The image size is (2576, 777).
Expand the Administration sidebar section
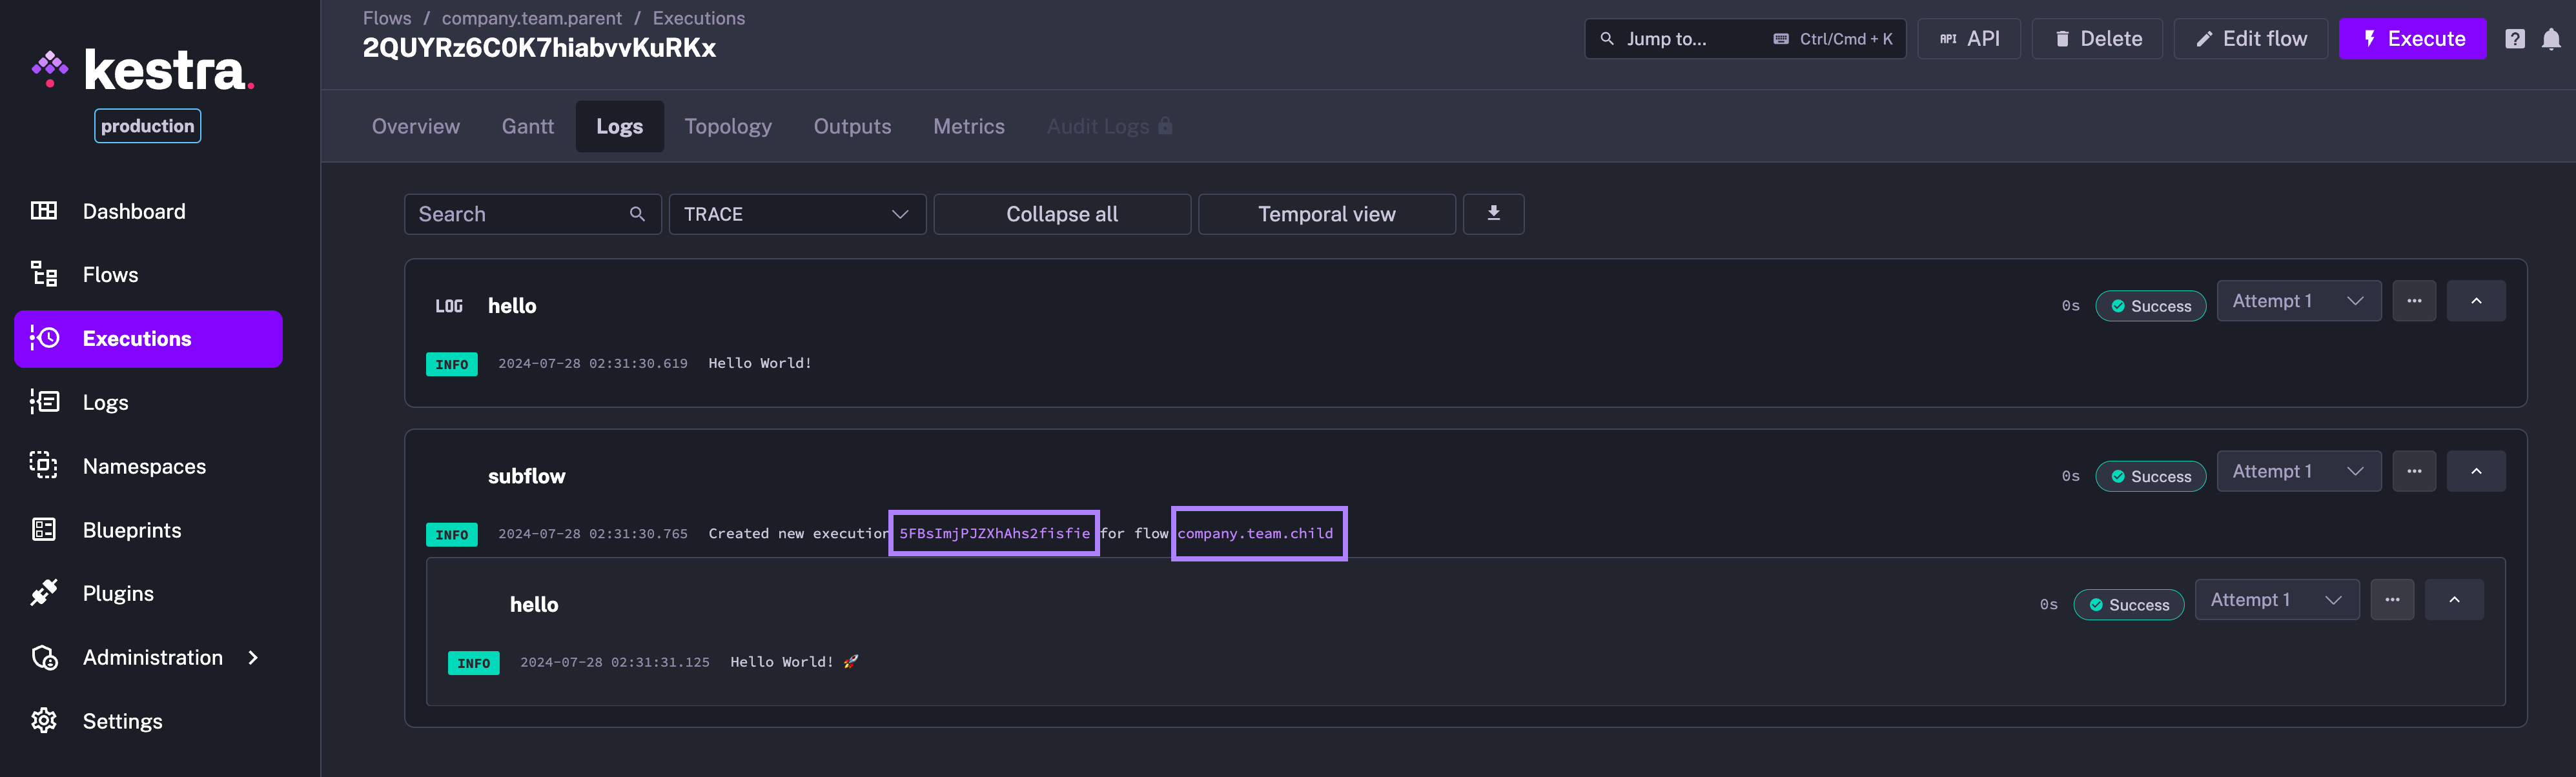click(x=152, y=657)
